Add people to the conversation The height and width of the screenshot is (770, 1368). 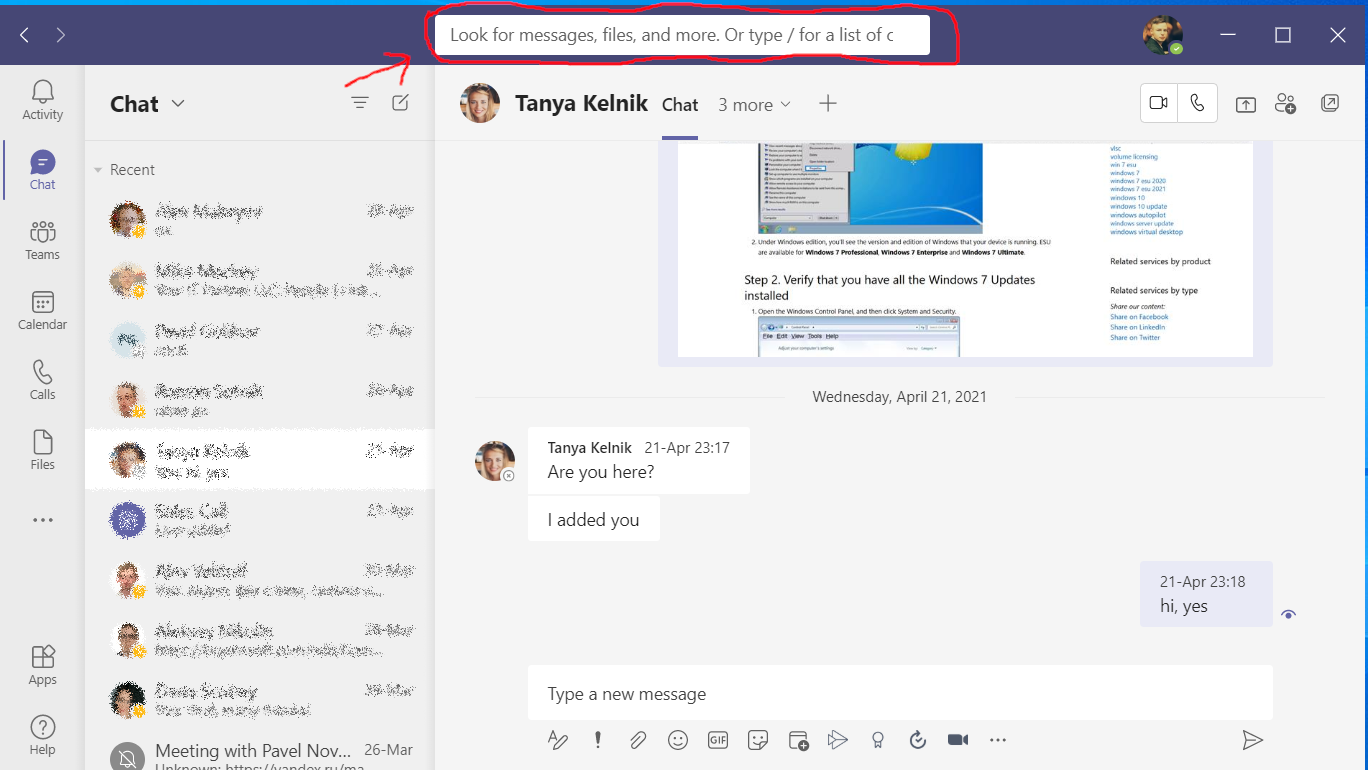tap(1286, 103)
